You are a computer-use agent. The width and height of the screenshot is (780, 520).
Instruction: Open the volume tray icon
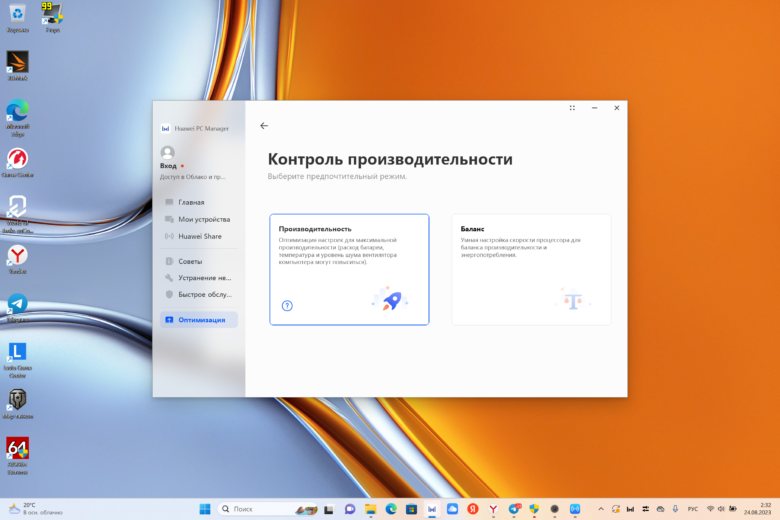721,509
